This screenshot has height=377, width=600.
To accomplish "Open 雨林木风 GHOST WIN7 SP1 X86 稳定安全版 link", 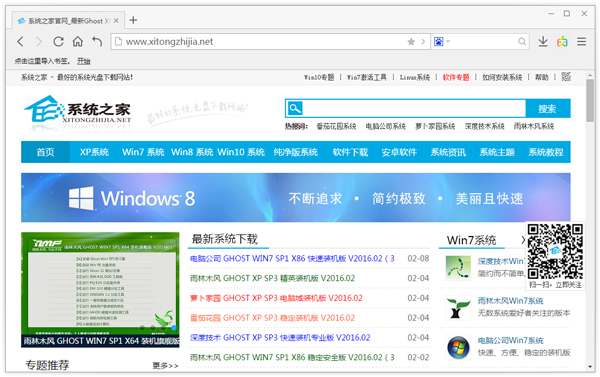I will pos(292,357).
